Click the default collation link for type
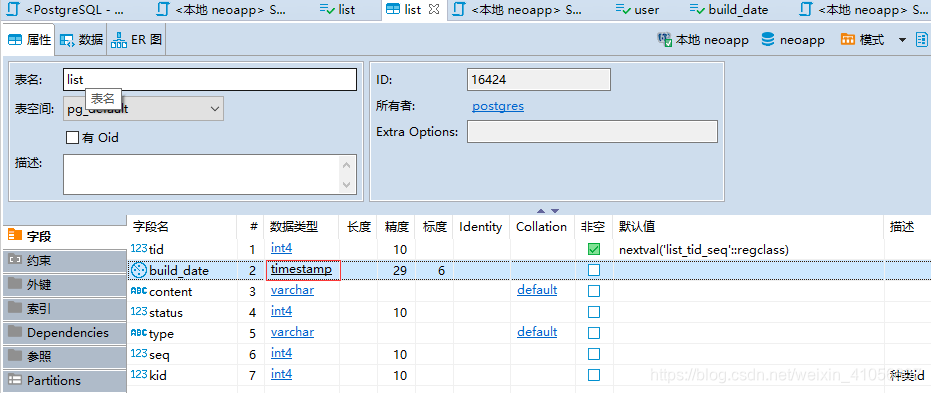 coord(537,331)
